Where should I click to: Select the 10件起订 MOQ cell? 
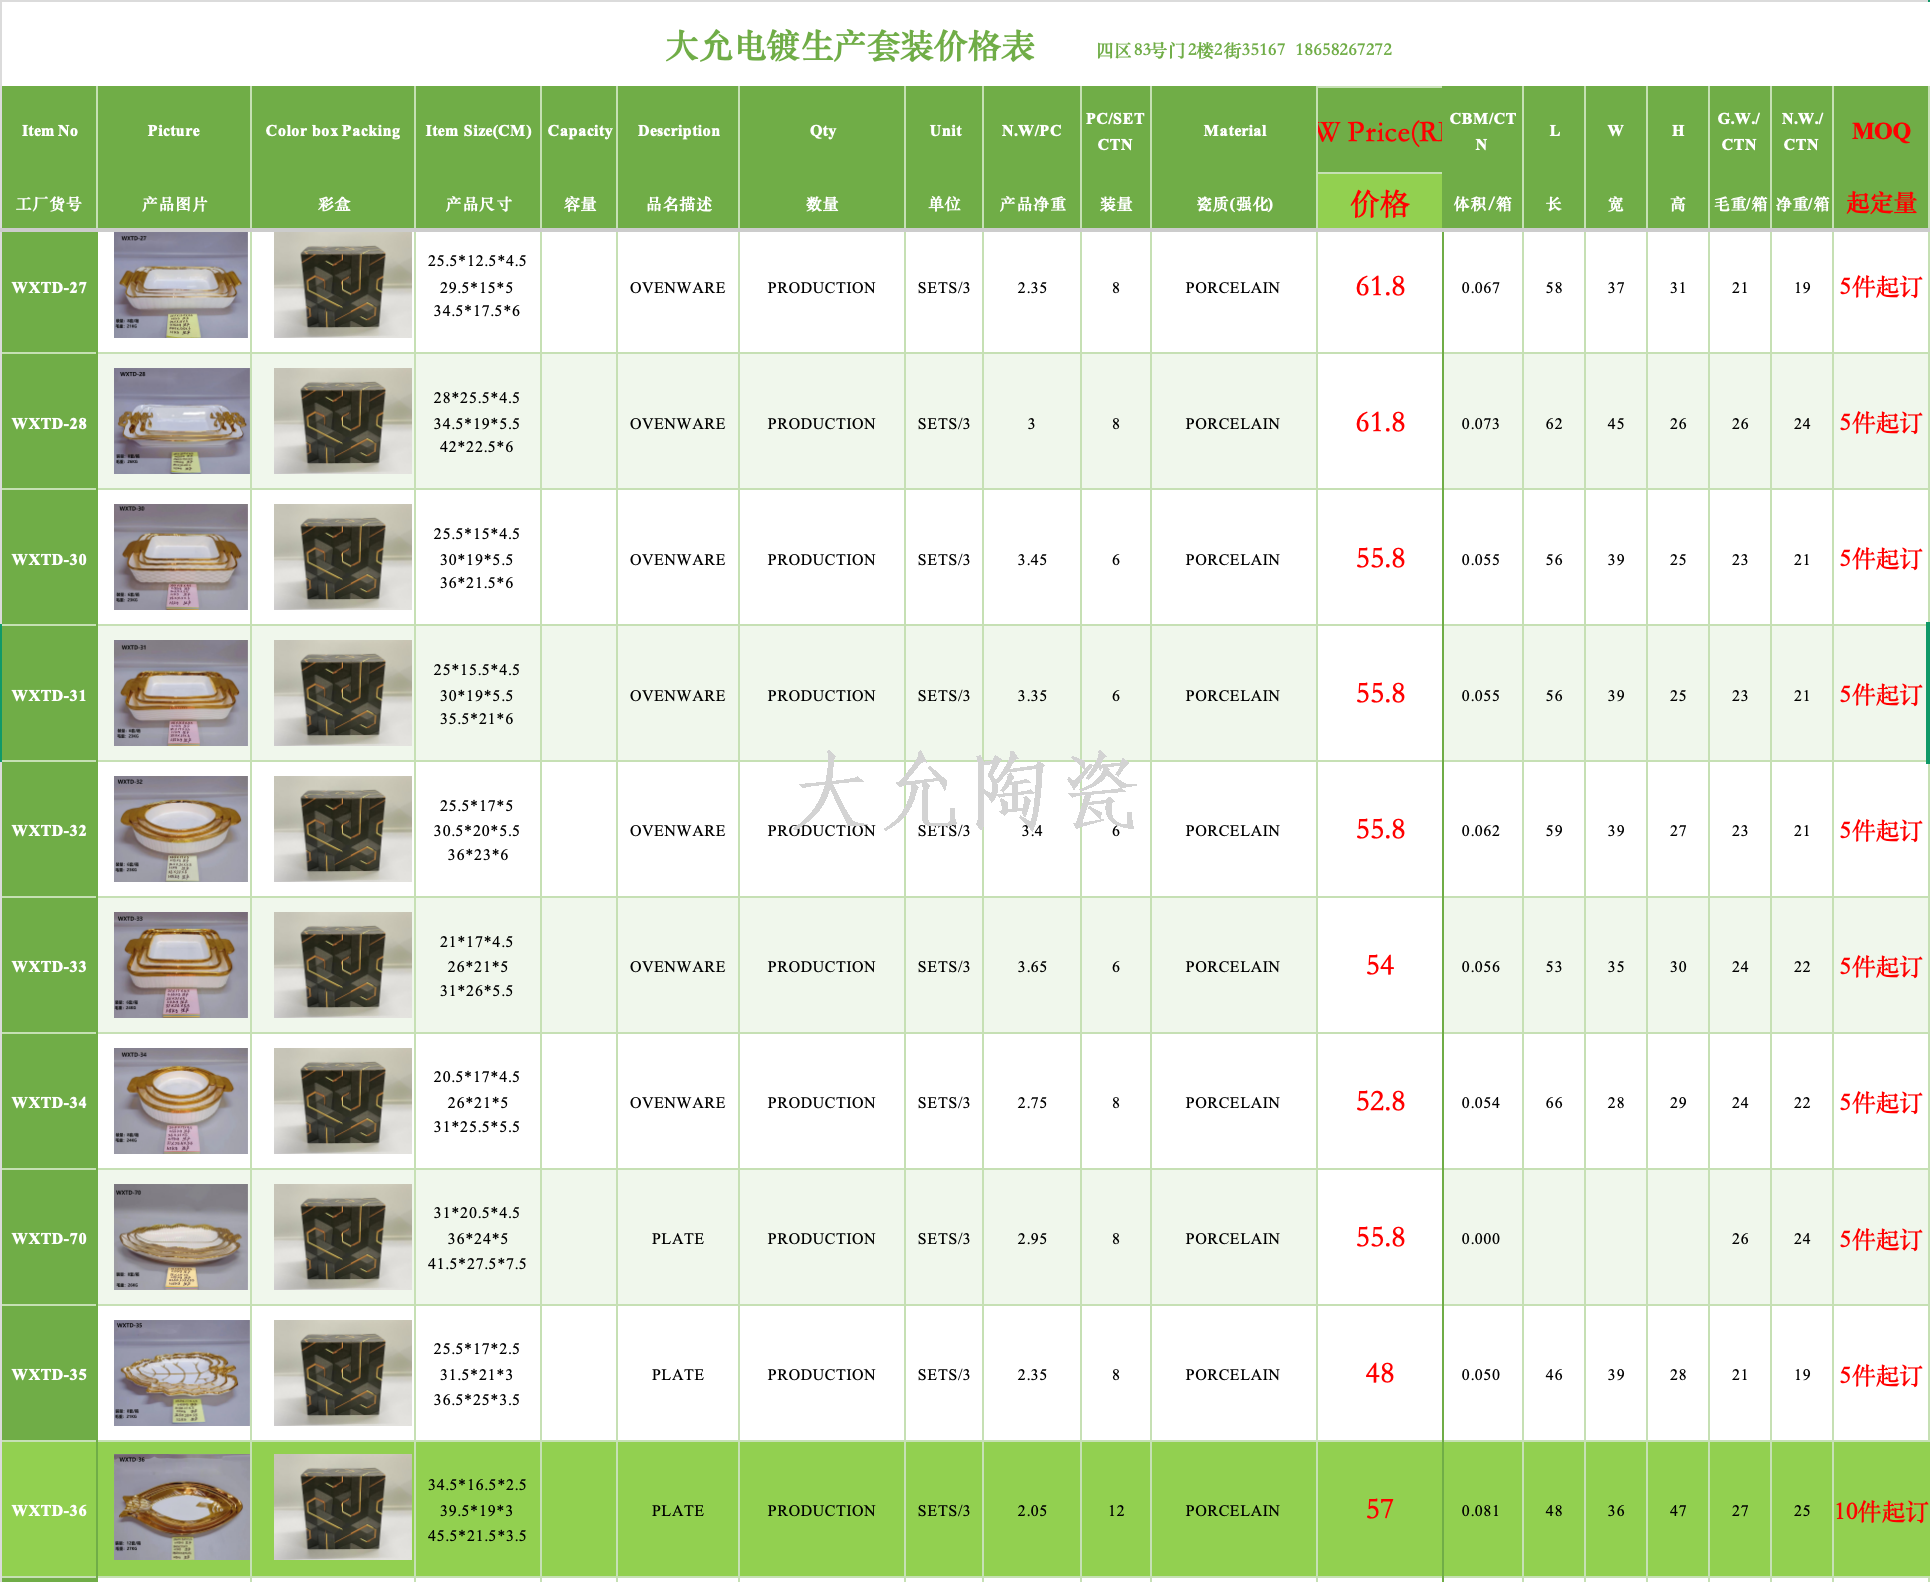(x=1880, y=1510)
